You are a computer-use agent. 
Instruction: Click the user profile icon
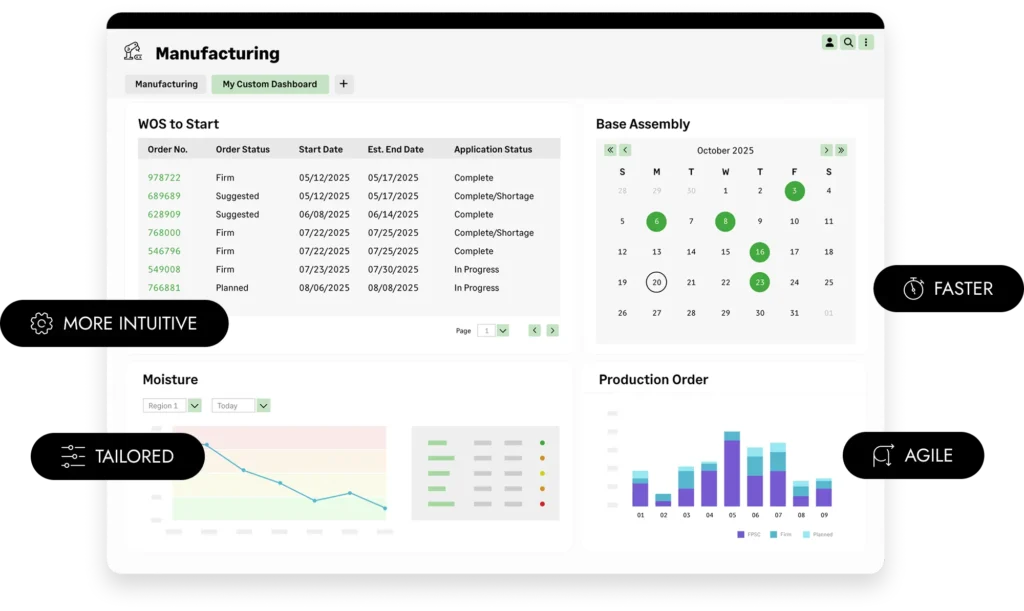pos(830,42)
